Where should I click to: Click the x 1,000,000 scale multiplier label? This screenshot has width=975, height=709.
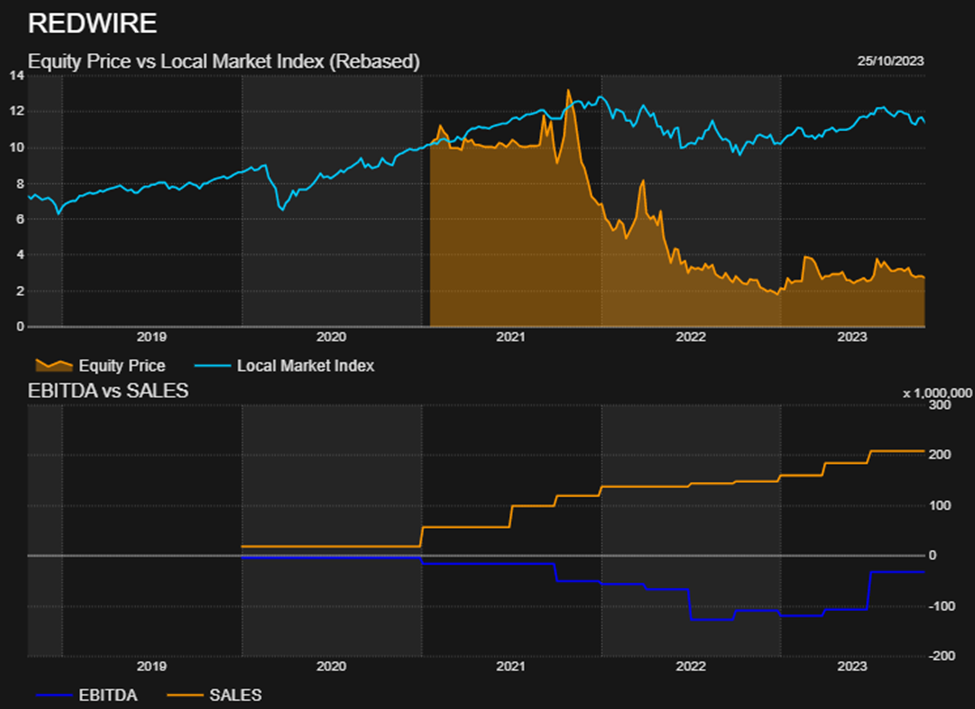937,393
